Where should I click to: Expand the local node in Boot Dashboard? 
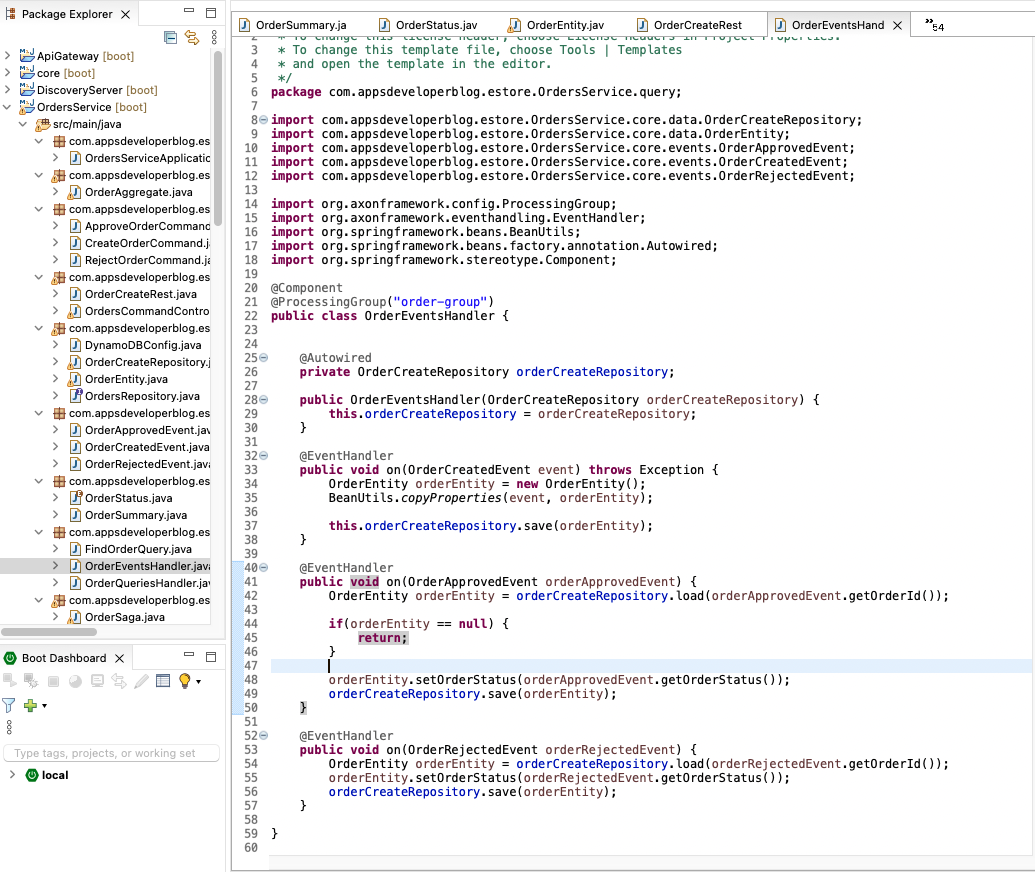point(11,774)
